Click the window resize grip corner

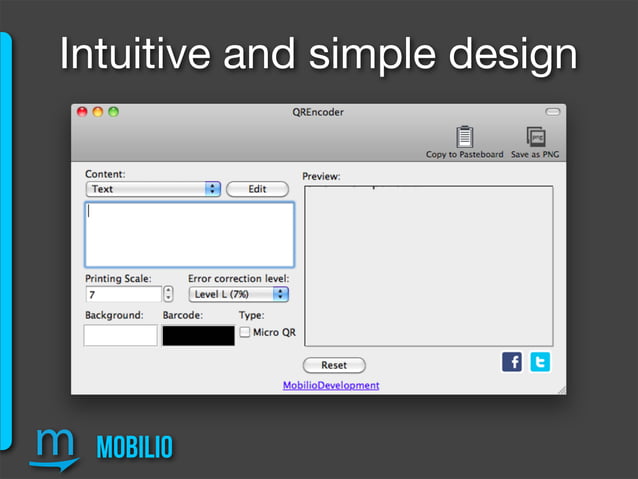coord(562,390)
